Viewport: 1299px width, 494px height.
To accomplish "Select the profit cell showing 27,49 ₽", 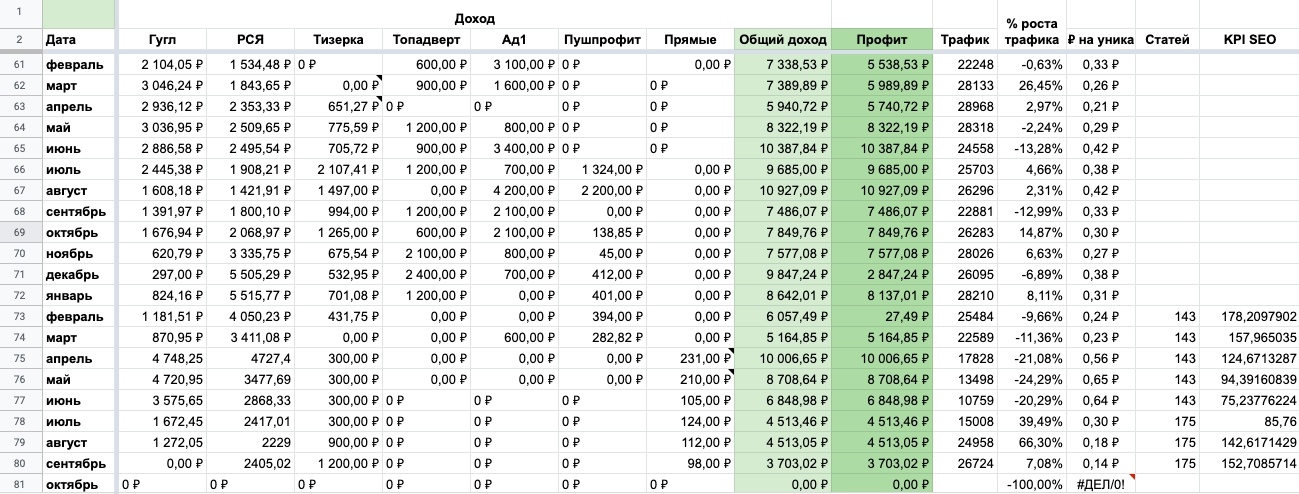I will point(881,317).
